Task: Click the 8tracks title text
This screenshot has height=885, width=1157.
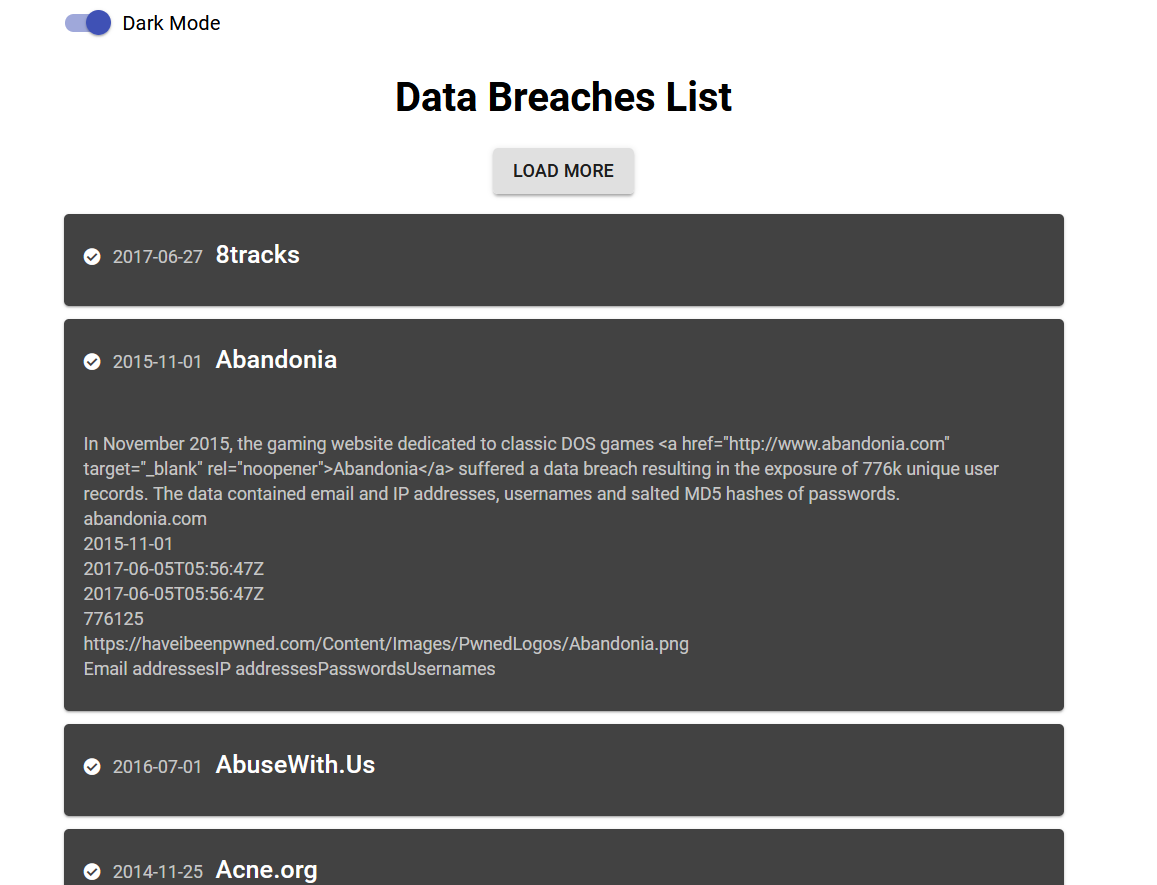Action: click(x=257, y=254)
